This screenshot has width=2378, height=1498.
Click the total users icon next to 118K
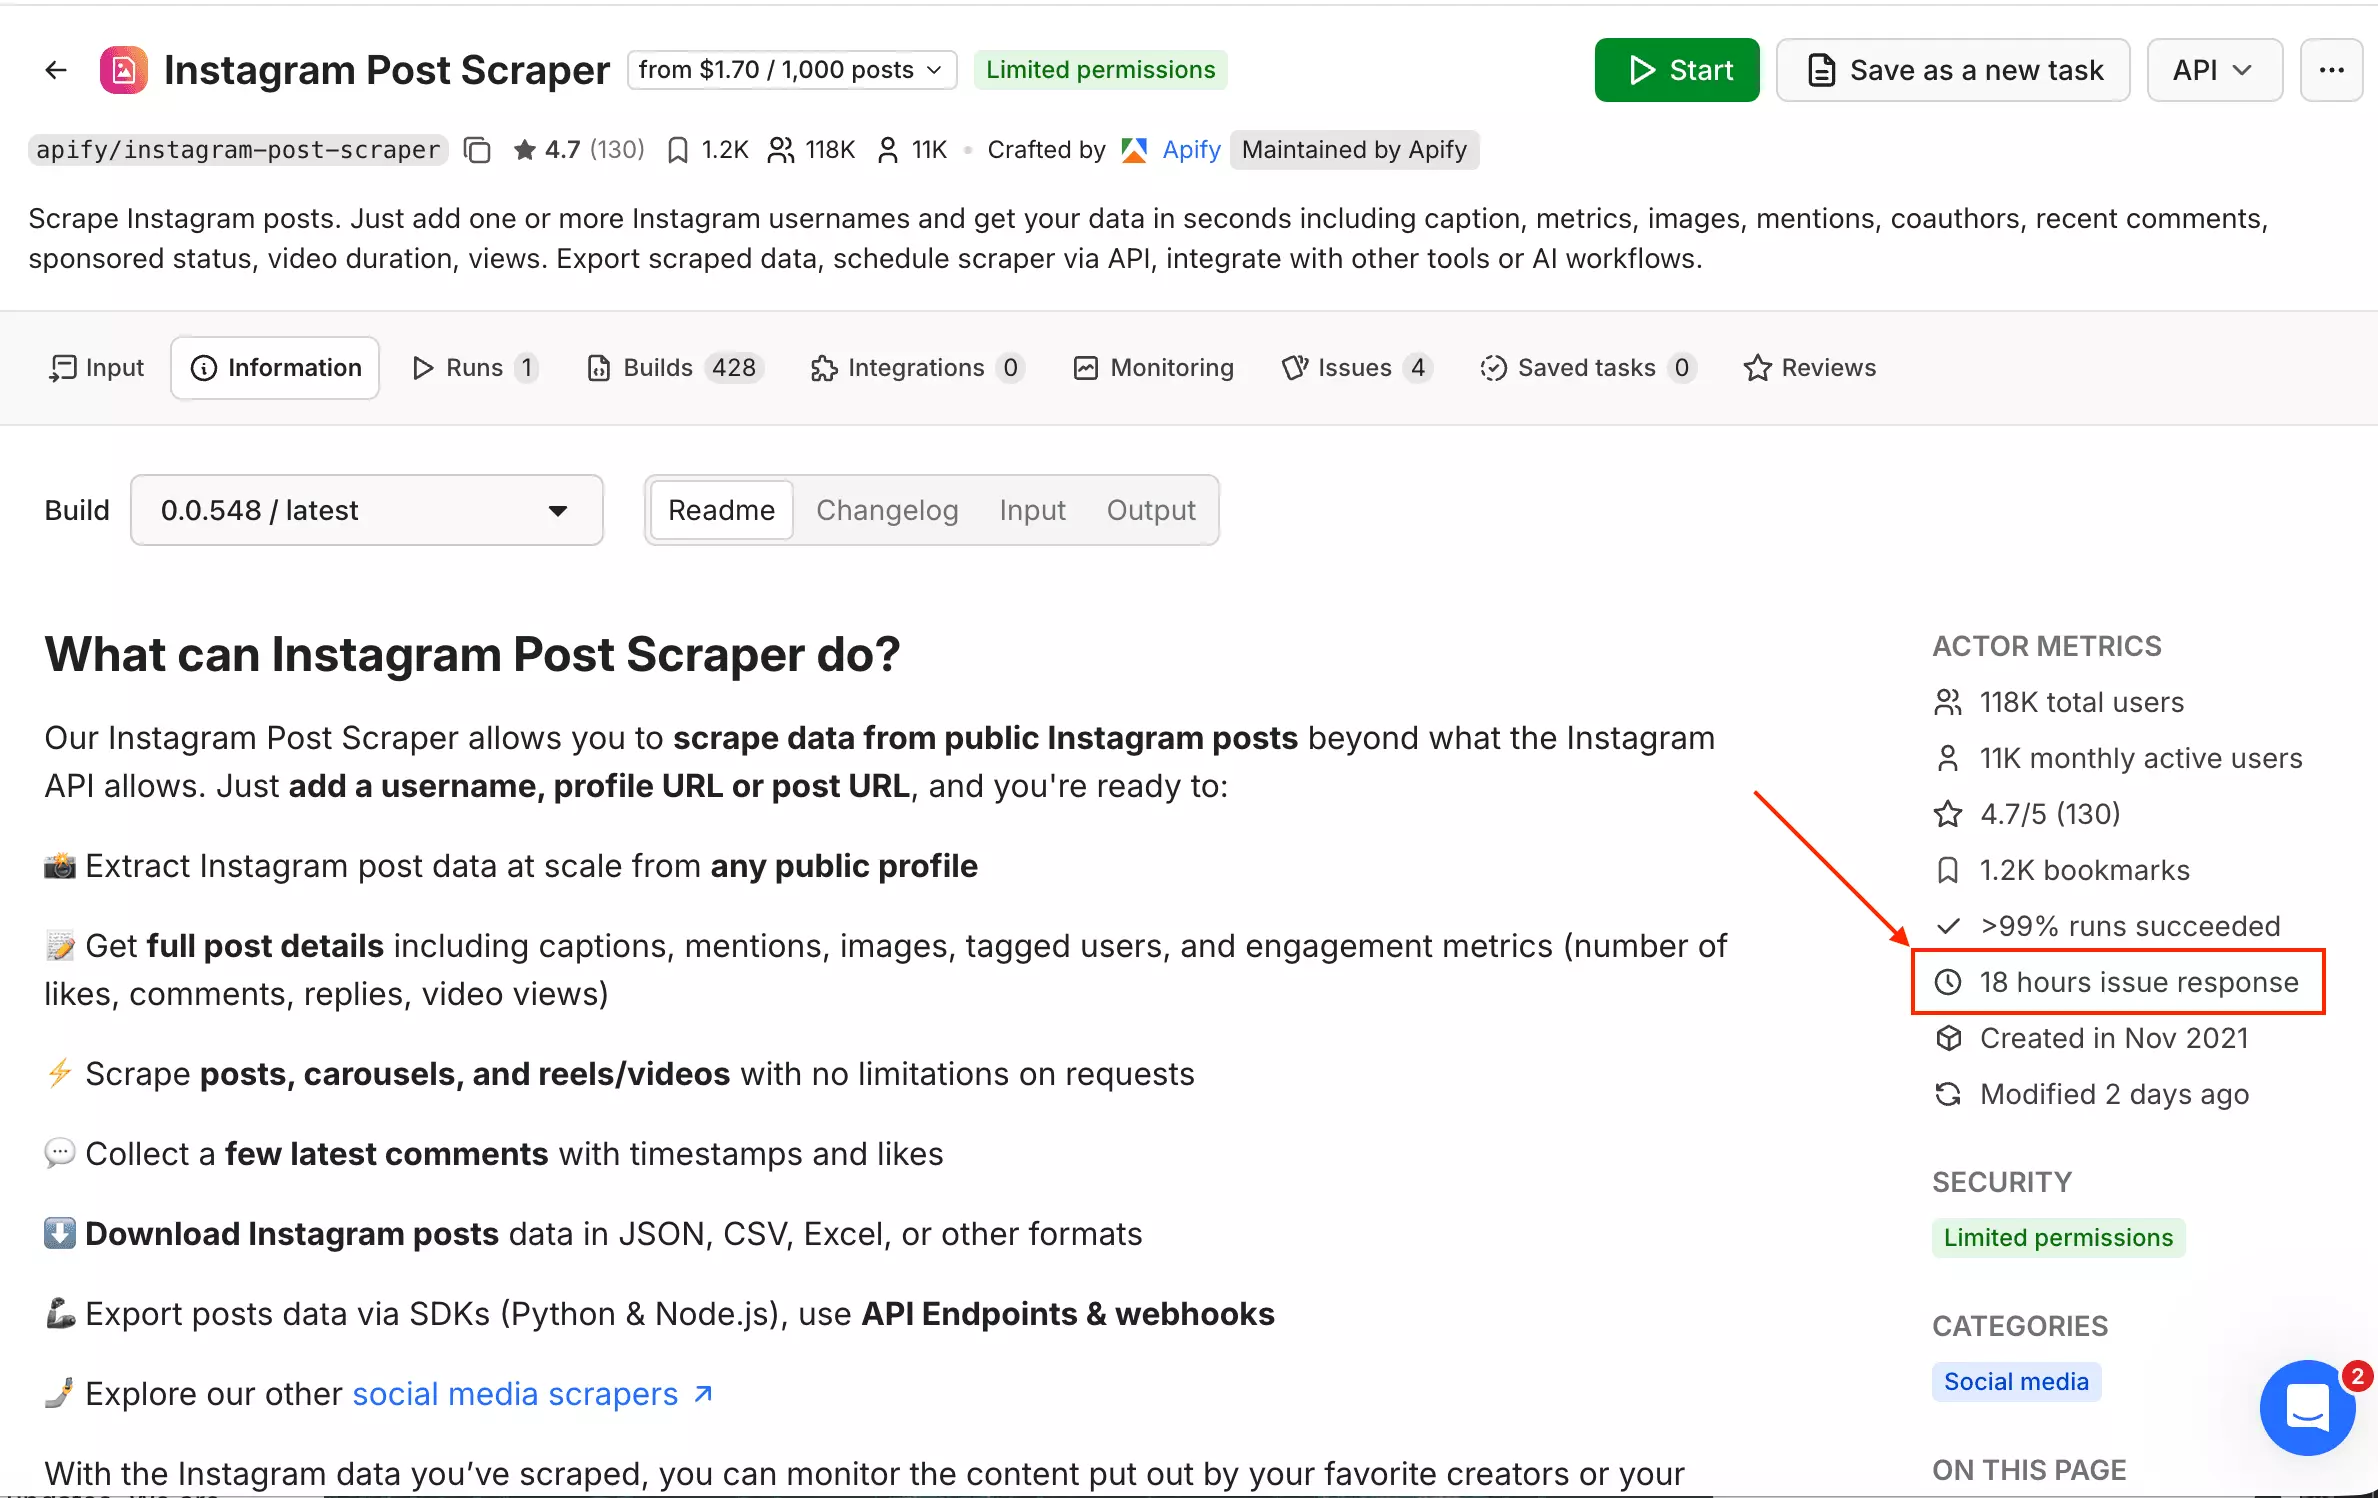point(781,150)
